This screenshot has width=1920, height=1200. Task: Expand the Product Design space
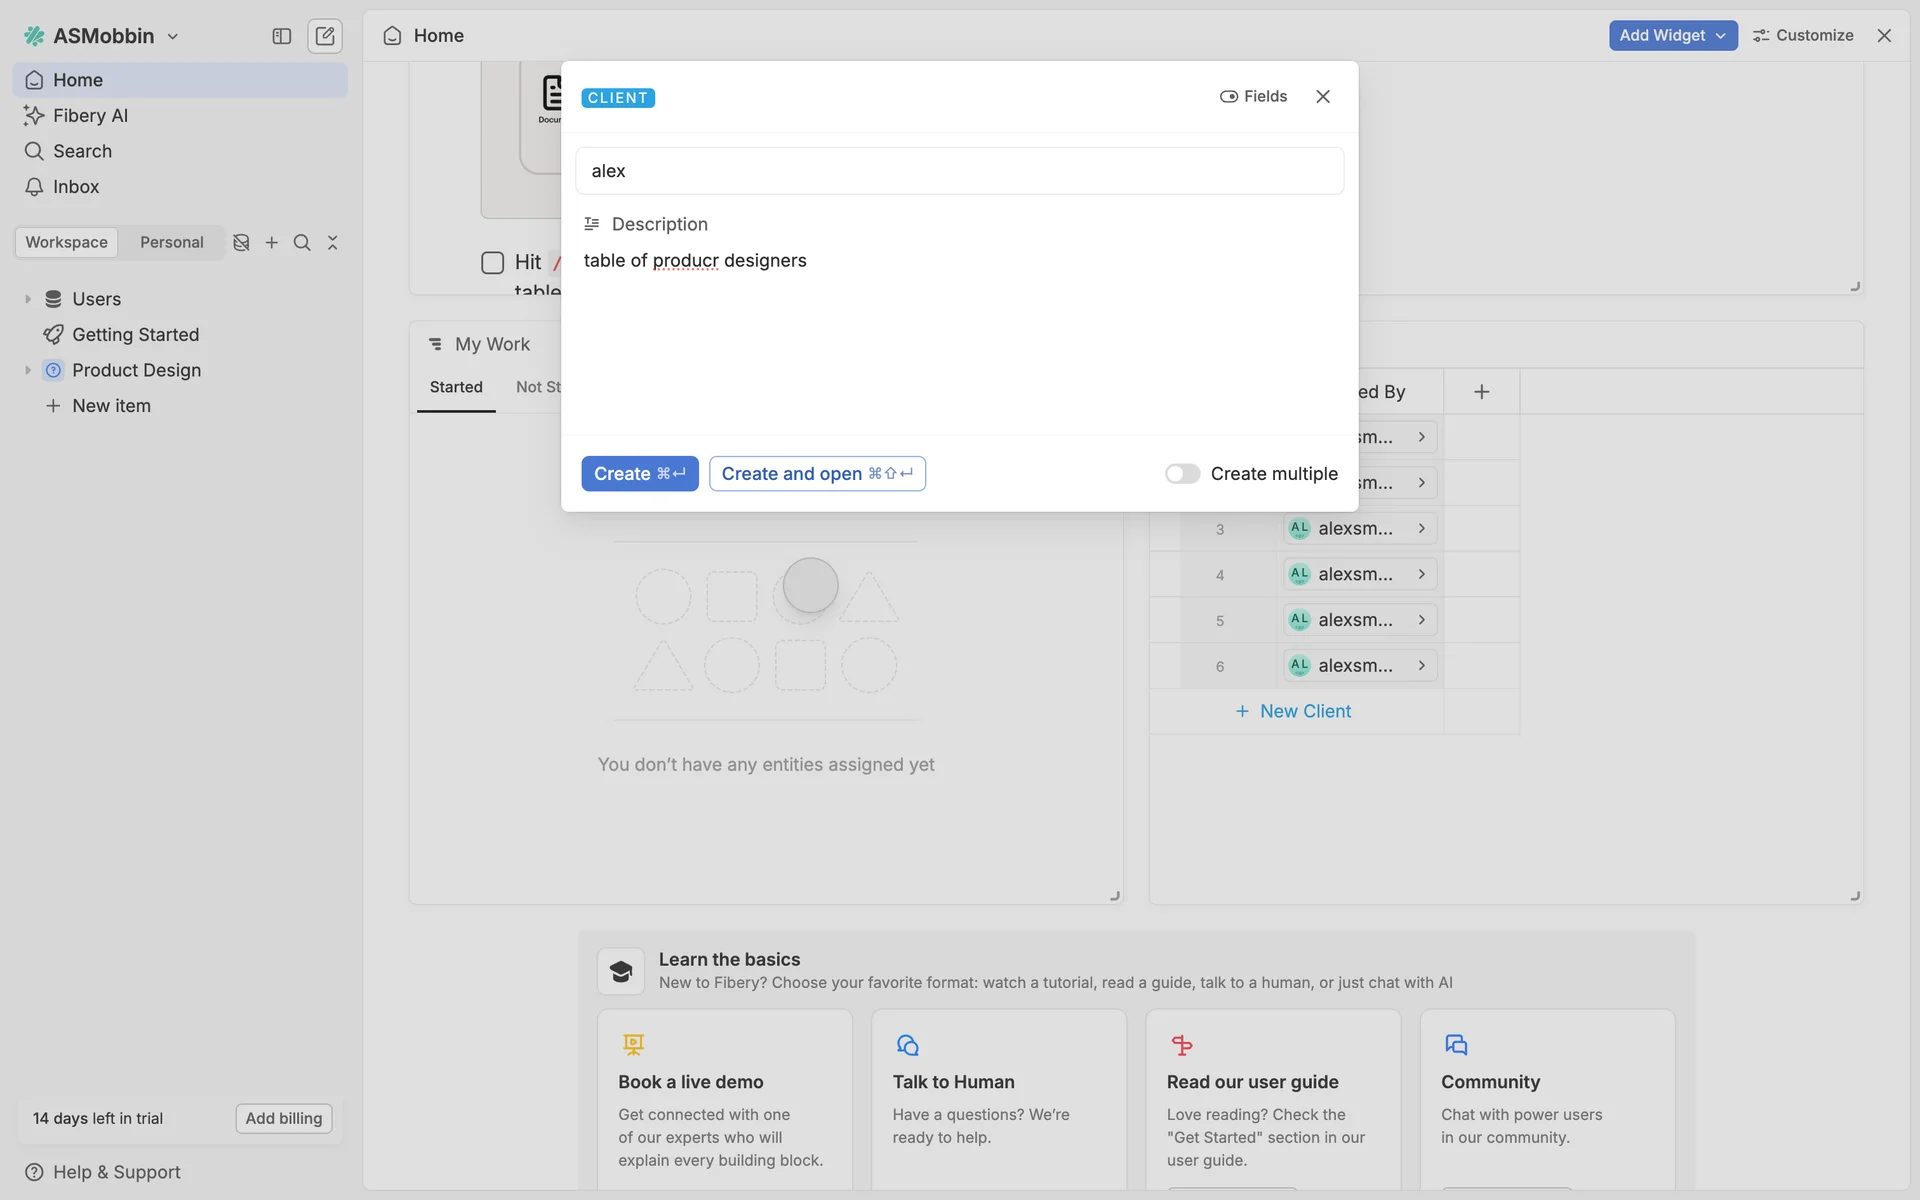coord(28,370)
